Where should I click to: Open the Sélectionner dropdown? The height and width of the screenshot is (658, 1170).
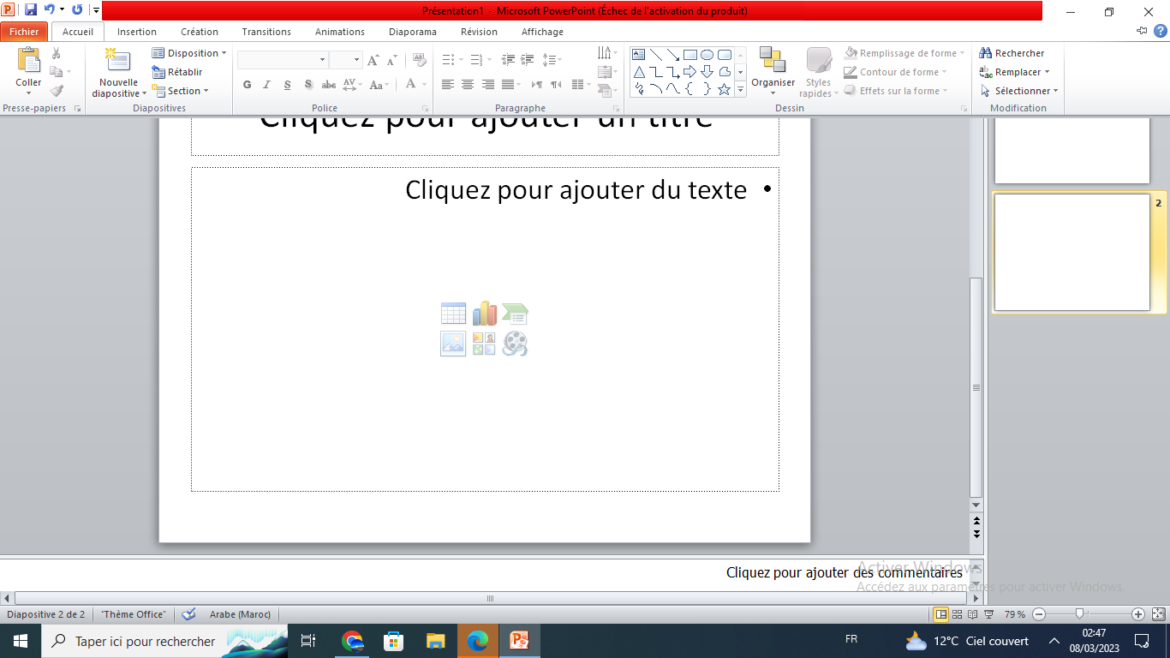click(x=1019, y=91)
